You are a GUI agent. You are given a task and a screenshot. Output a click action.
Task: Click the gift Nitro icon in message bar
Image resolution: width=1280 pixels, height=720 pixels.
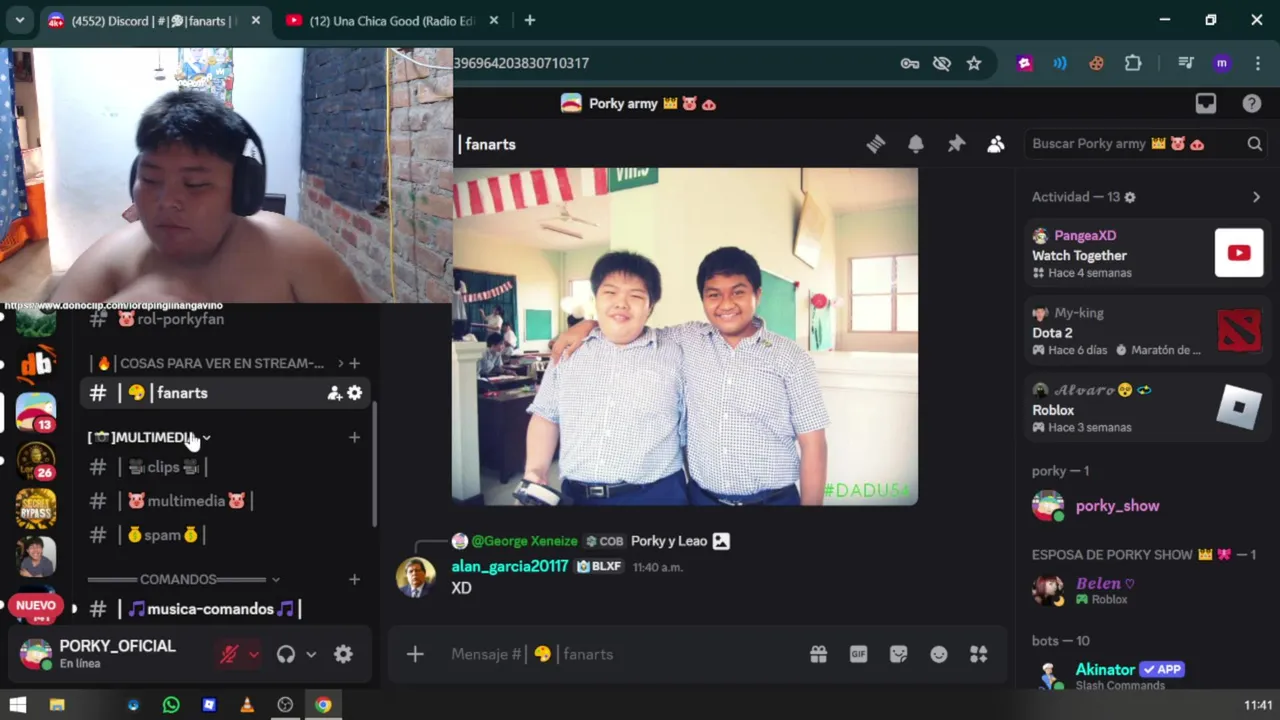818,654
